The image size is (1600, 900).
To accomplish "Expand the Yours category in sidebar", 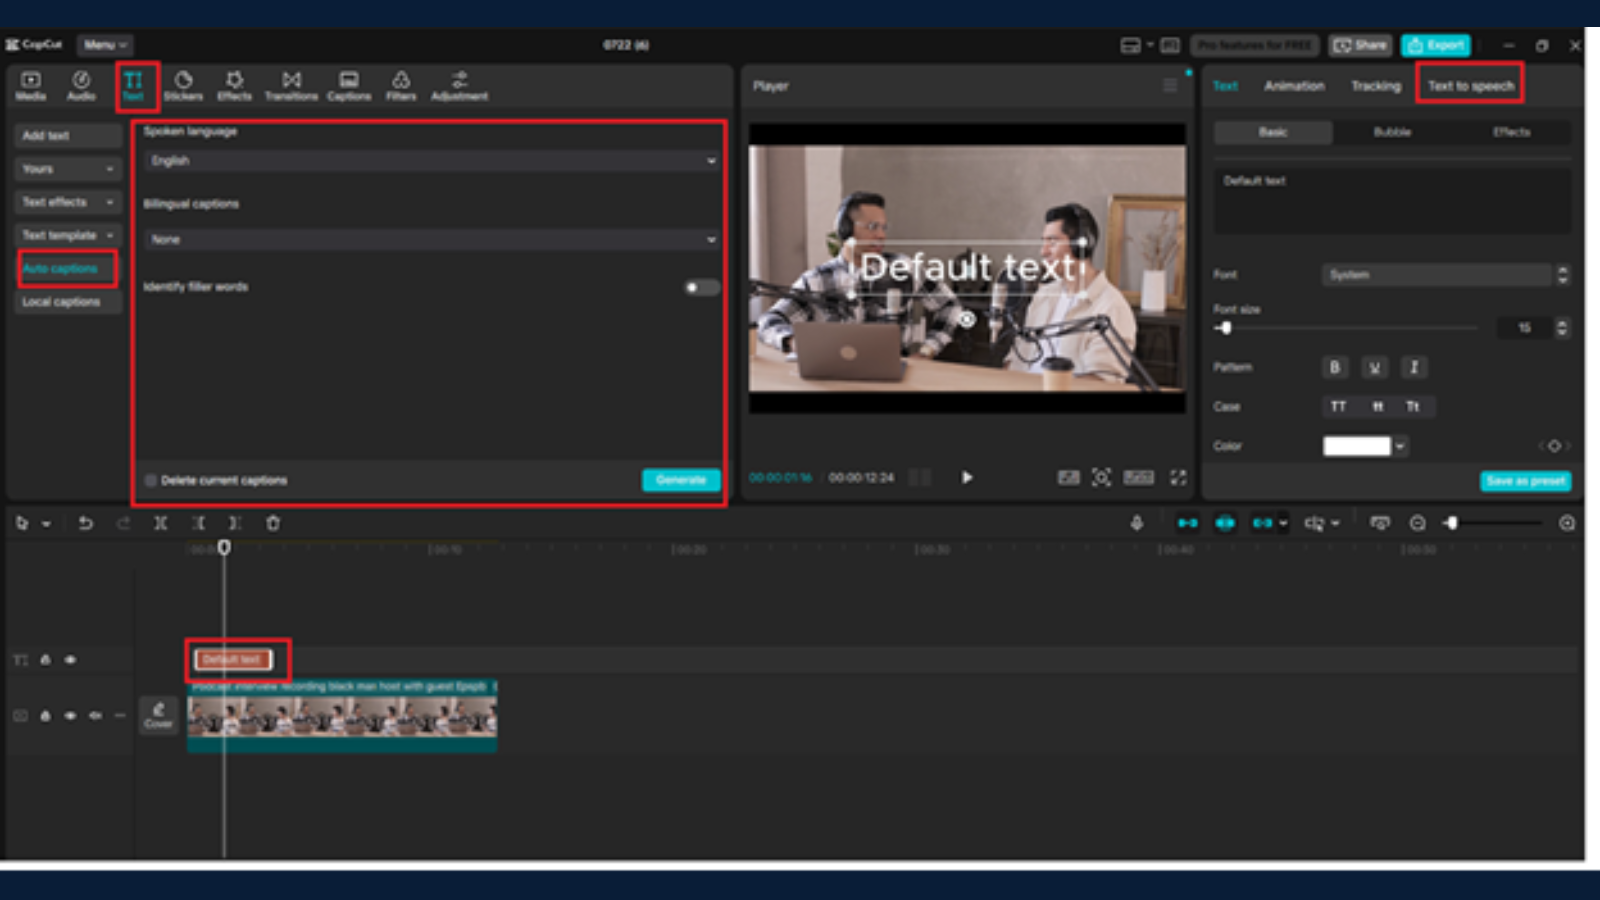I will click(68, 169).
